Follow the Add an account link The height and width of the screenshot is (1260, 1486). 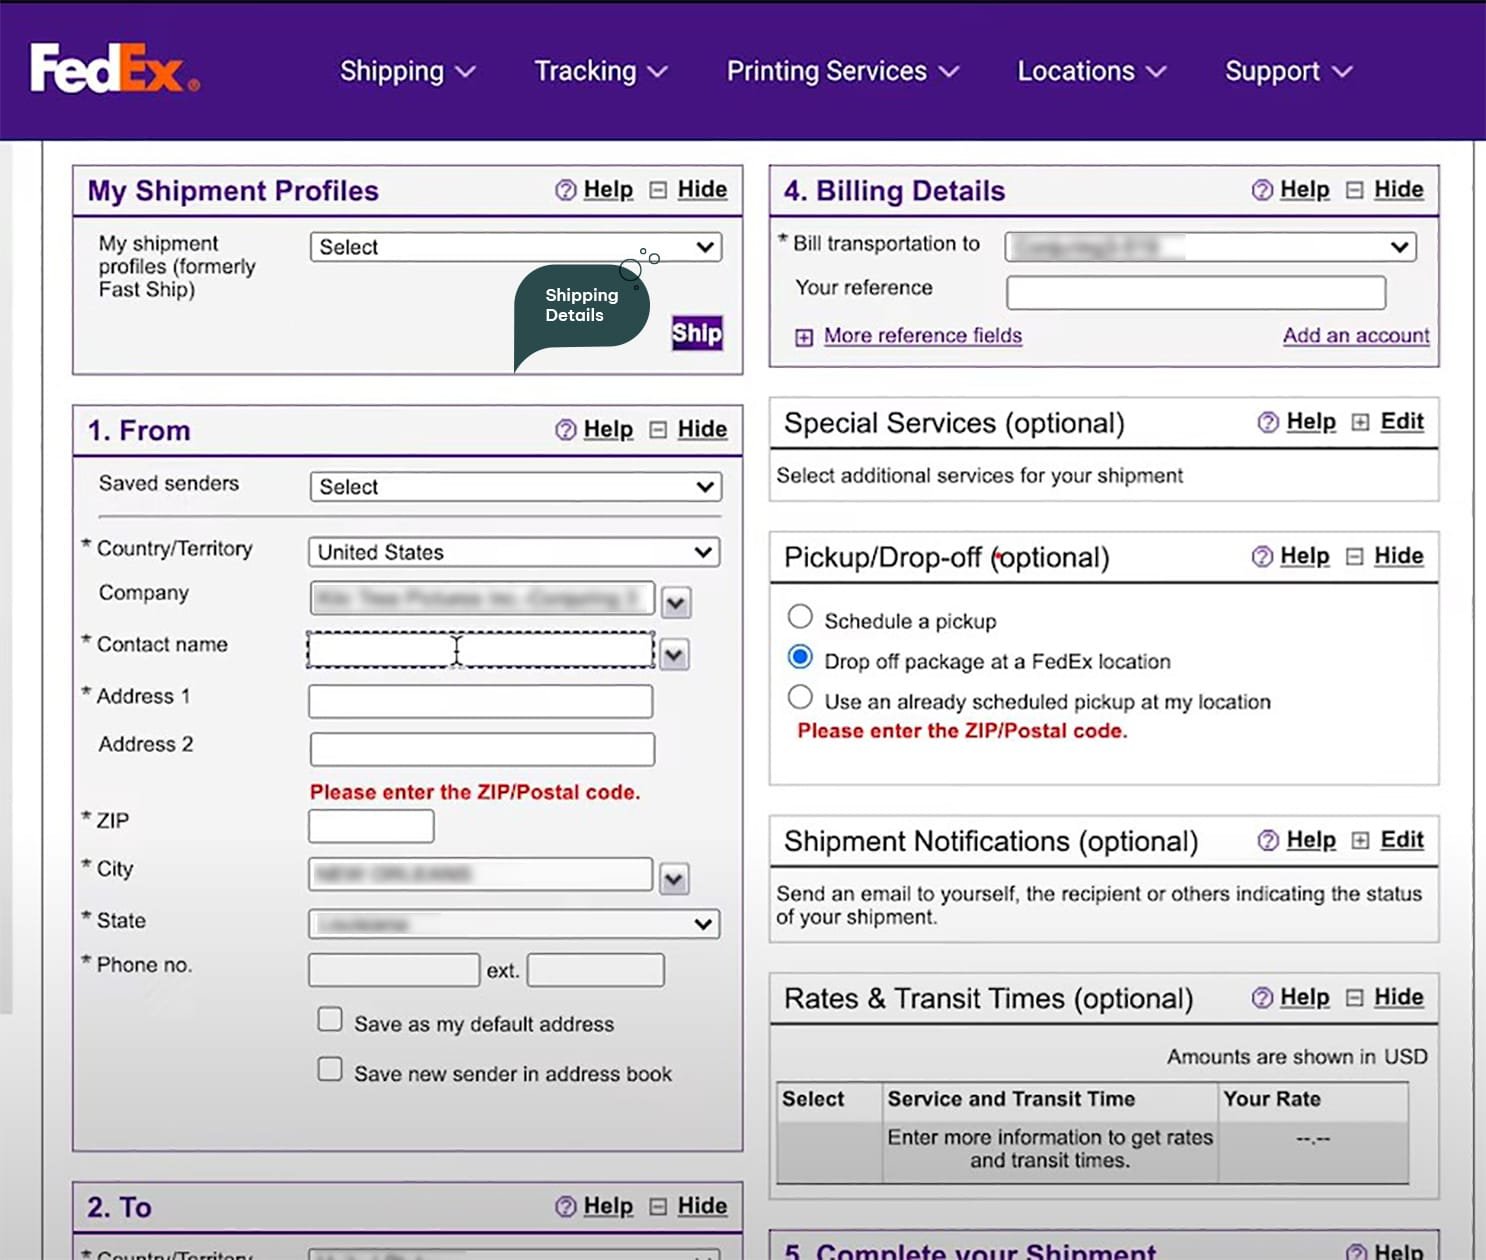click(x=1355, y=336)
